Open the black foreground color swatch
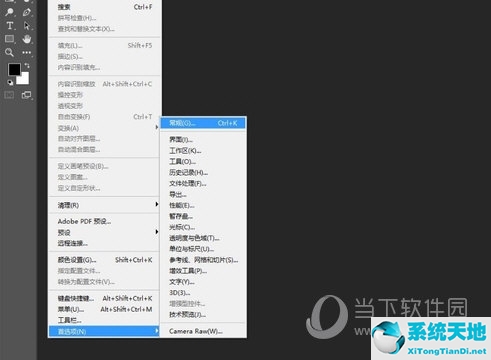The width and height of the screenshot is (491, 360). pyautogui.click(x=14, y=69)
